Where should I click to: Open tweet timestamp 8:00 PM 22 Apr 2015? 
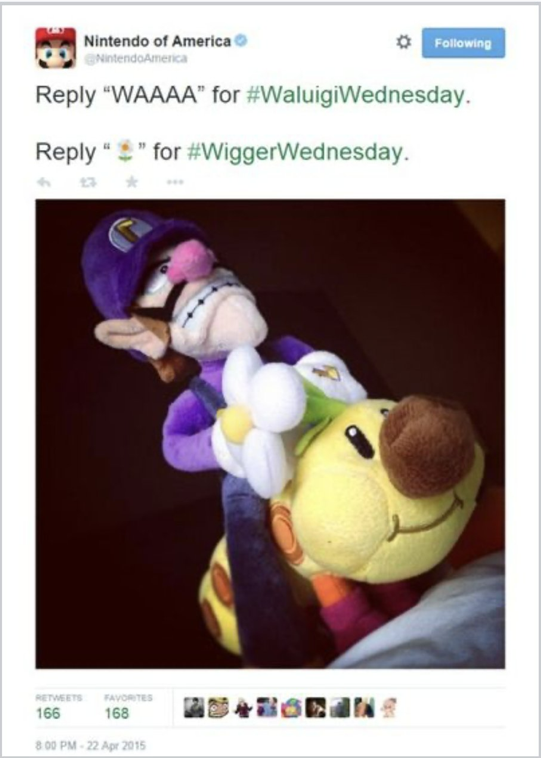(x=90, y=745)
